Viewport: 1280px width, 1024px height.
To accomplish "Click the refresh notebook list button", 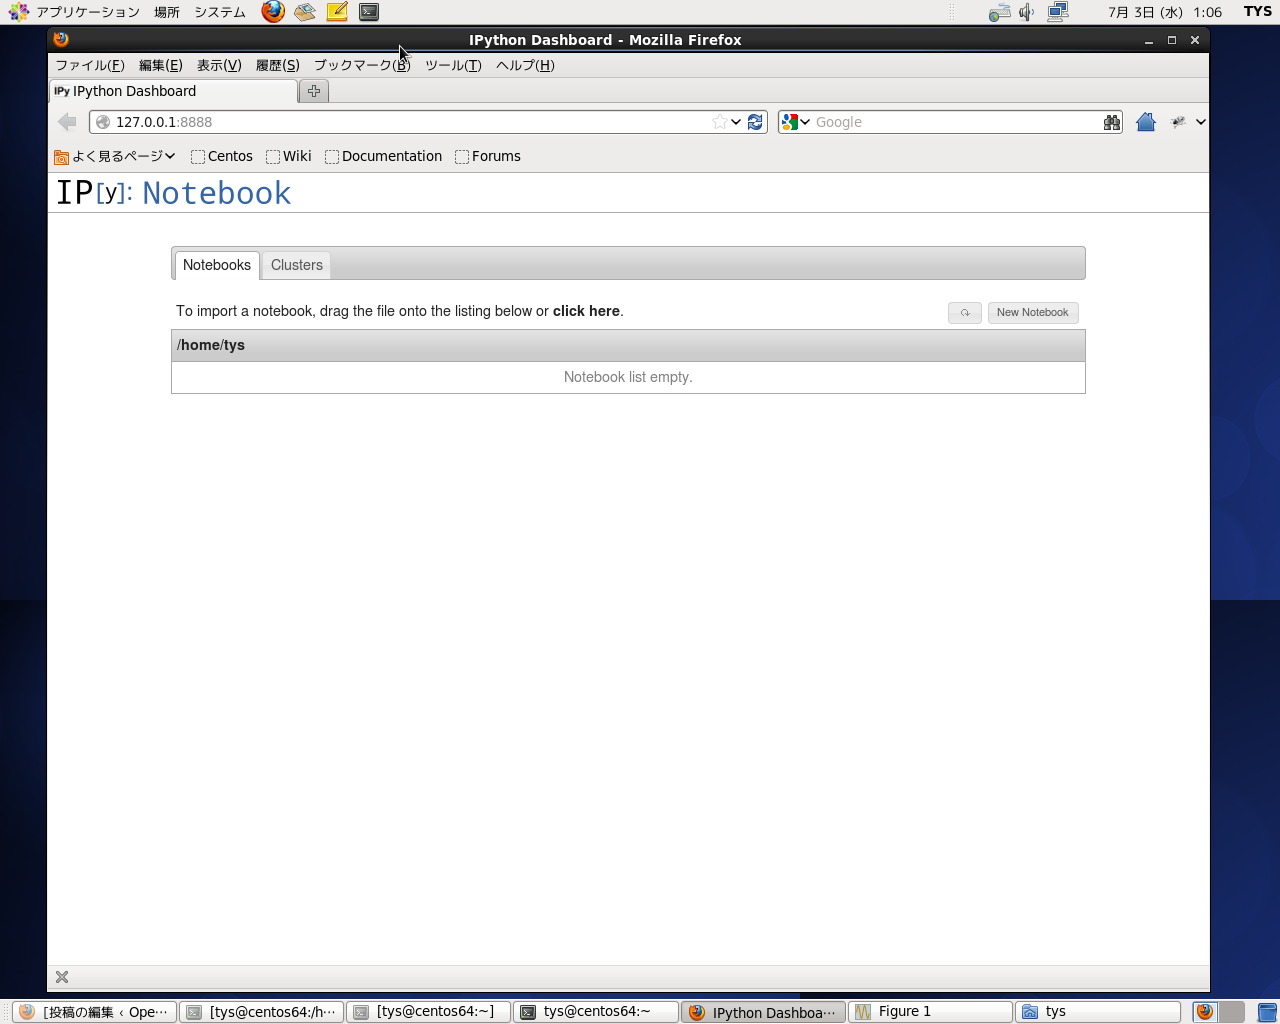I will click(x=964, y=313).
